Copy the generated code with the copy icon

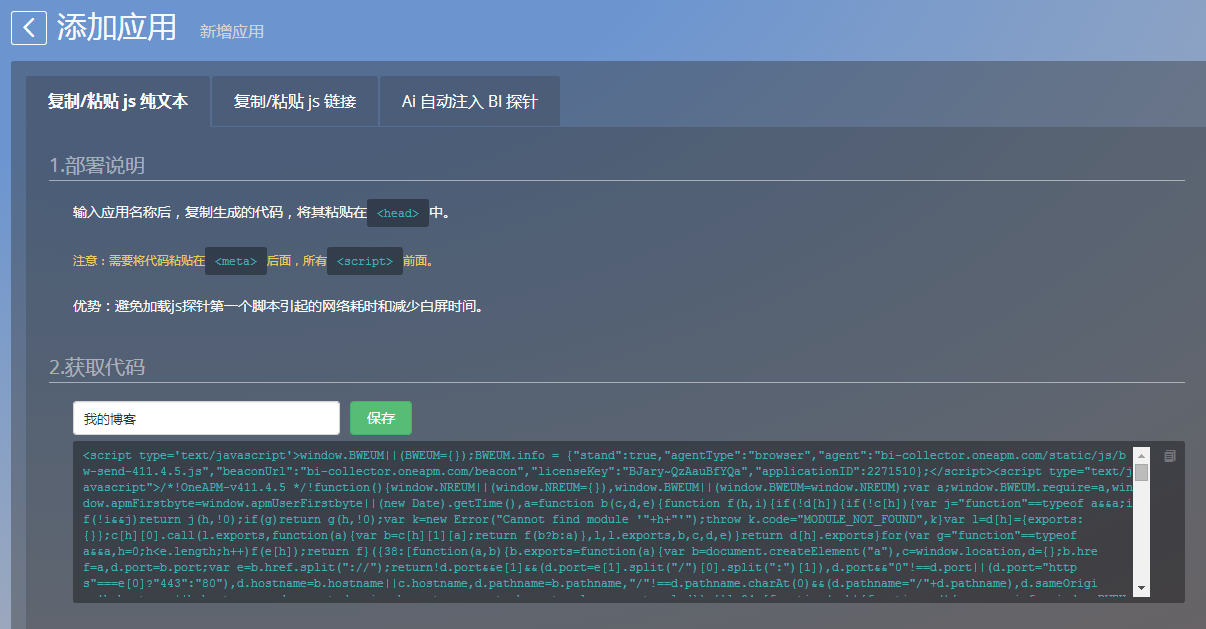click(1170, 456)
